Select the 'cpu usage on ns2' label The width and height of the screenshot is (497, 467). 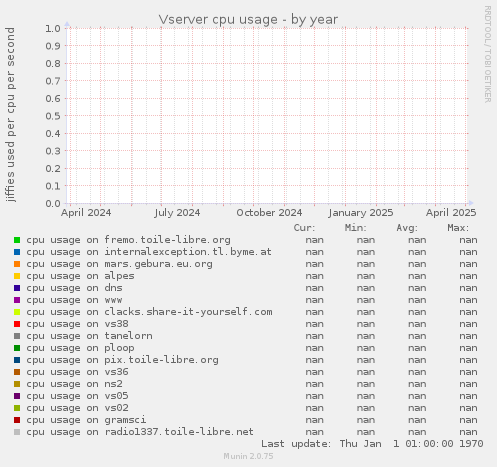point(74,384)
